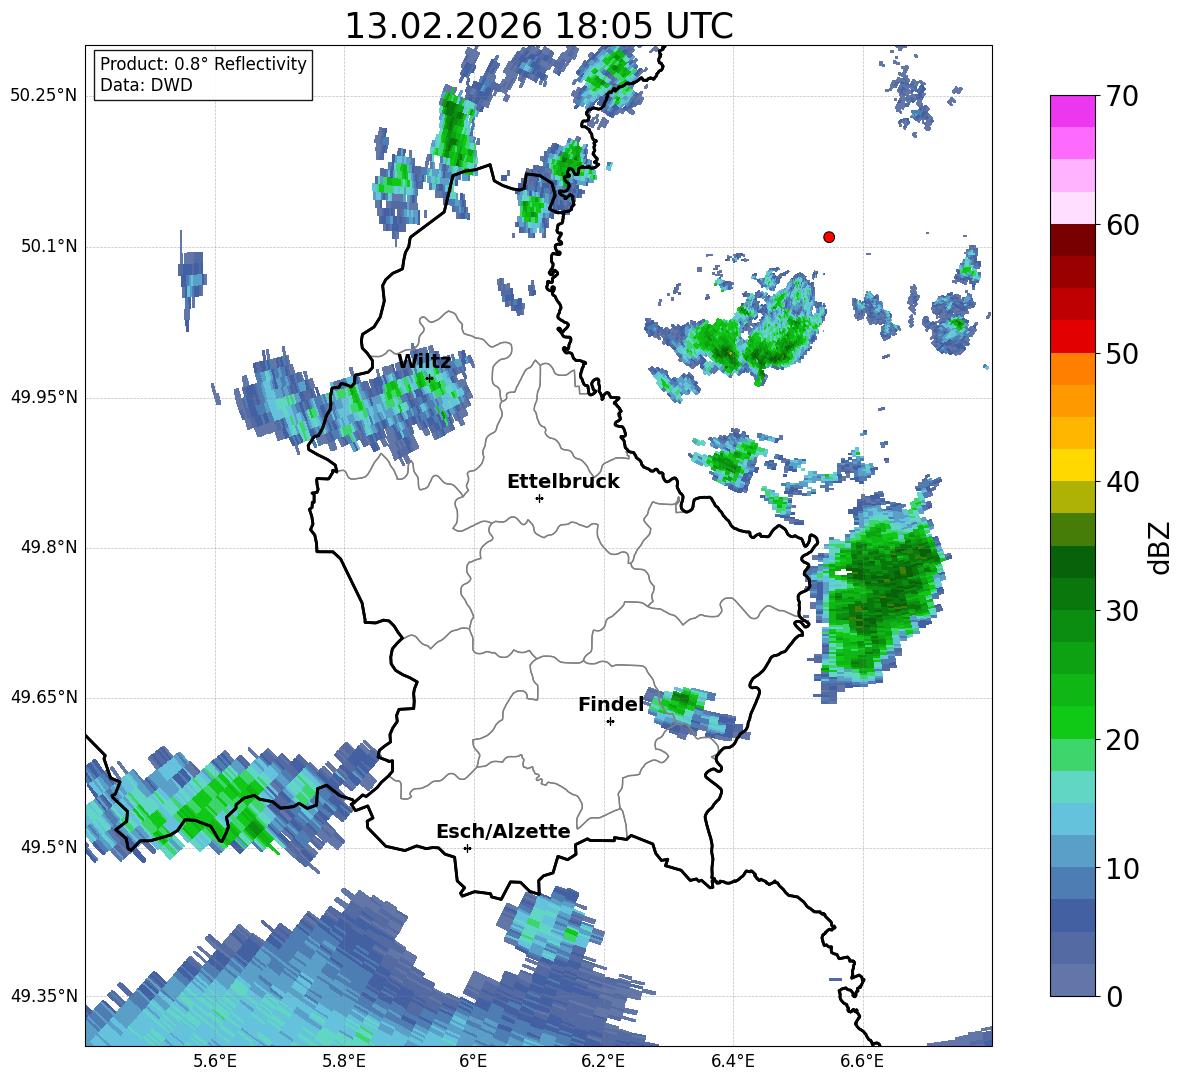Screen dimensions: 1184x1081
Task: Click the dBZ colorbar axis label
Action: pos(1161,547)
